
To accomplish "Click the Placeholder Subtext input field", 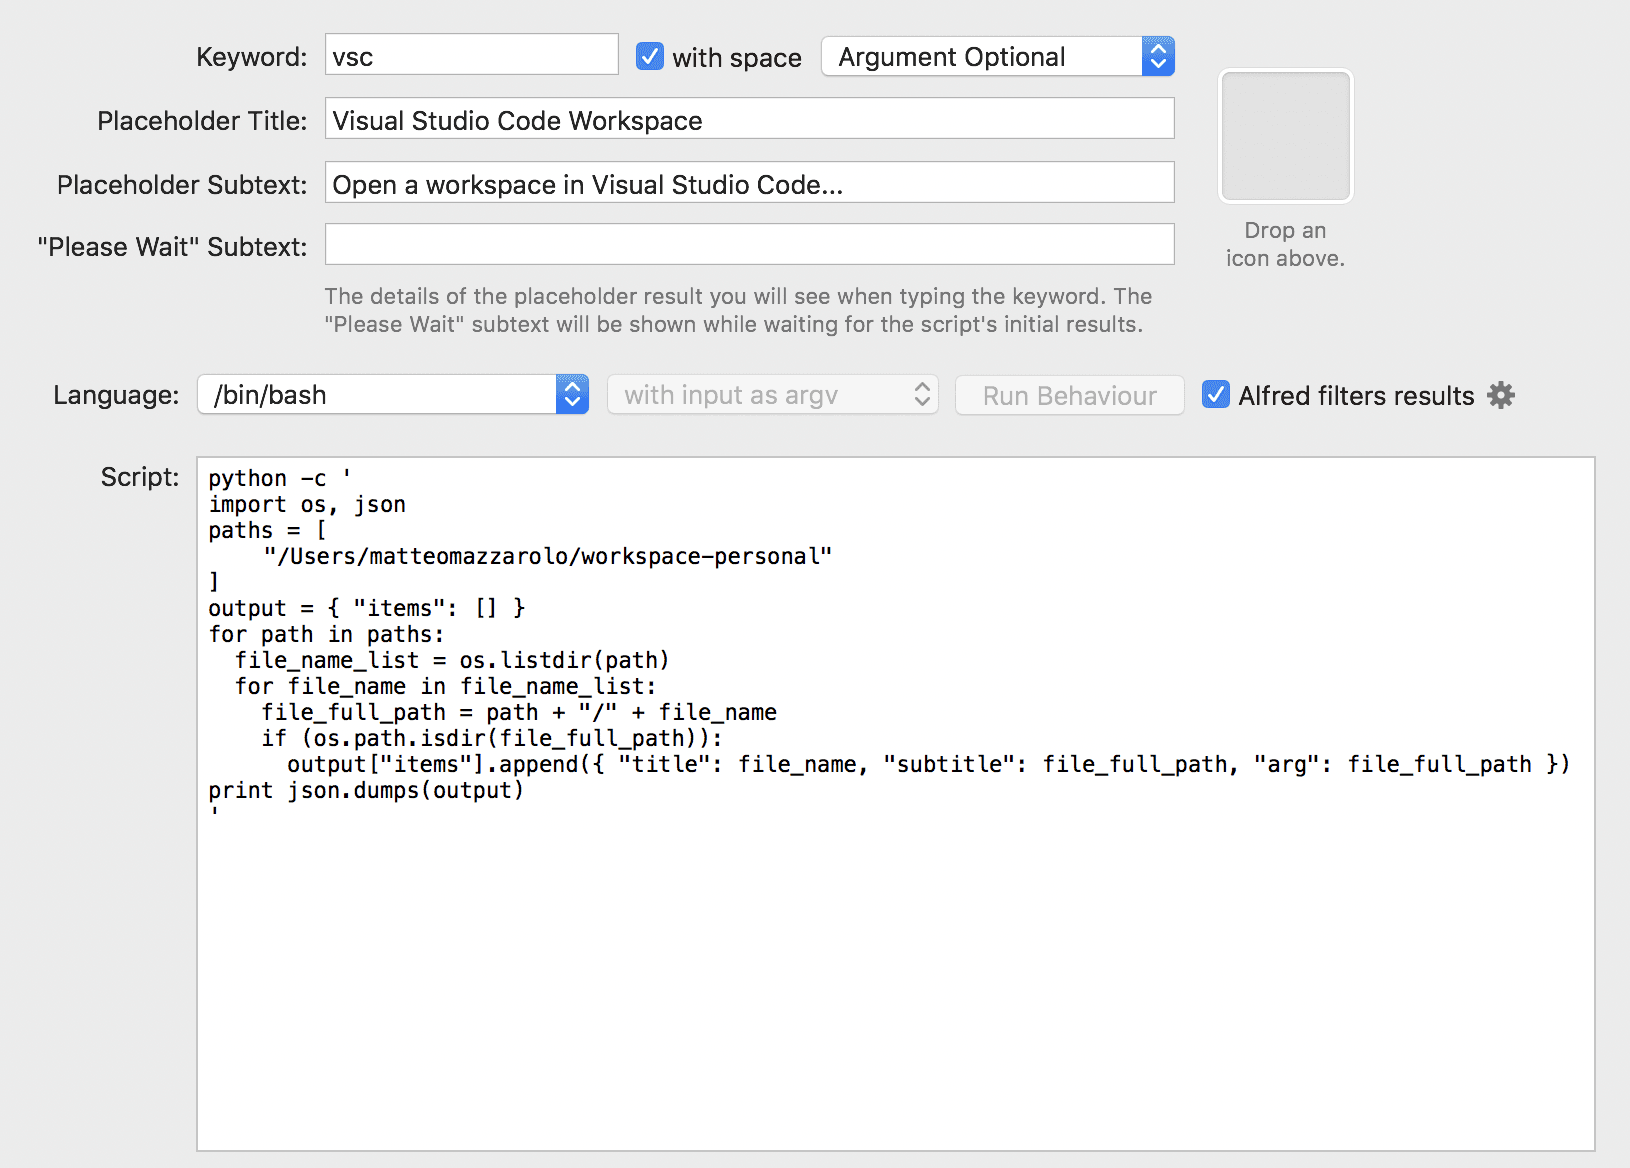I will tap(750, 182).
